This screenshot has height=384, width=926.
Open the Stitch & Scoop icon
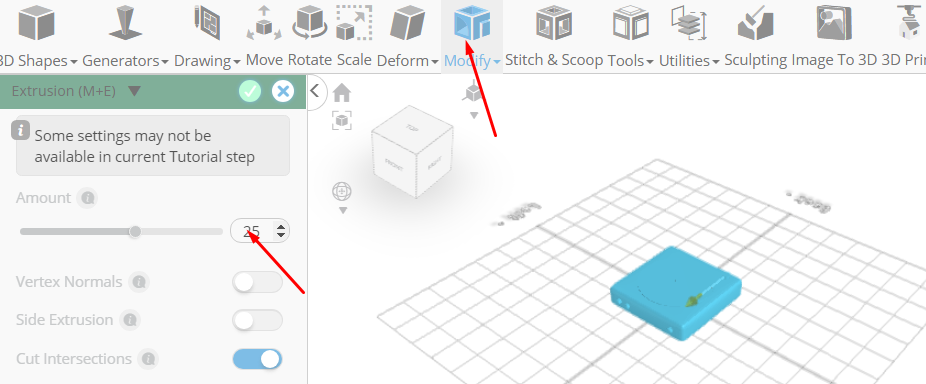coord(554,22)
